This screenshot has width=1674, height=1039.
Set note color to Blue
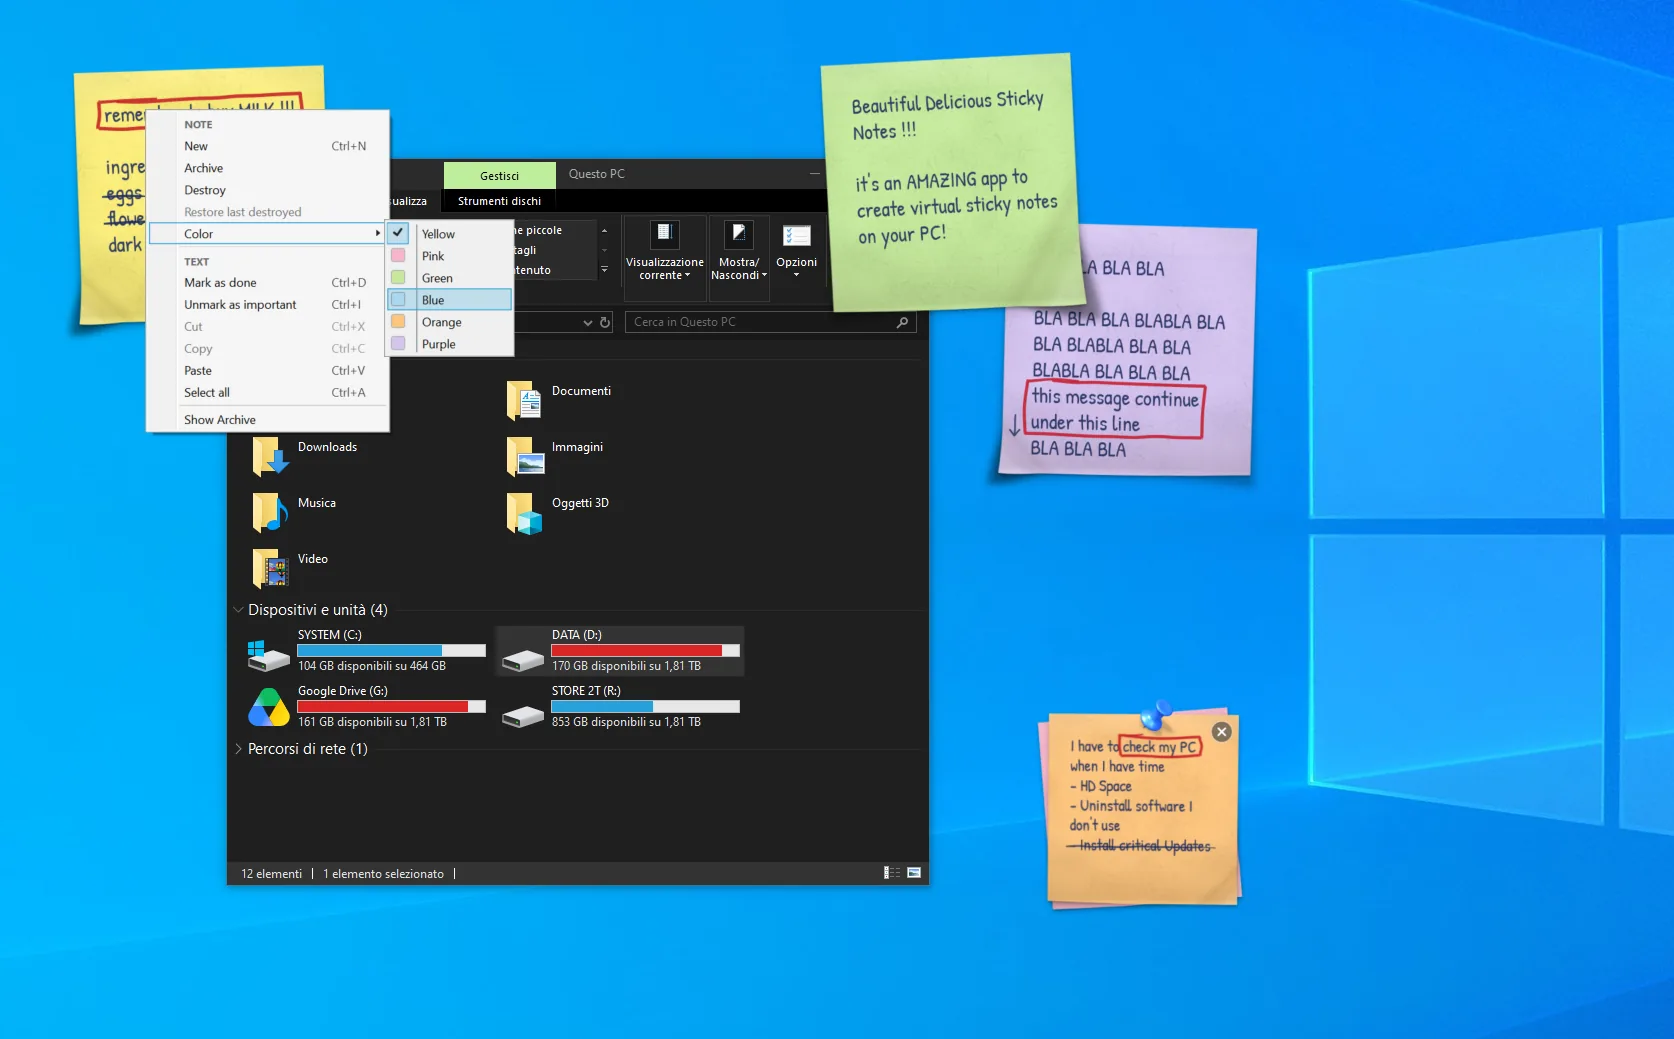450,300
